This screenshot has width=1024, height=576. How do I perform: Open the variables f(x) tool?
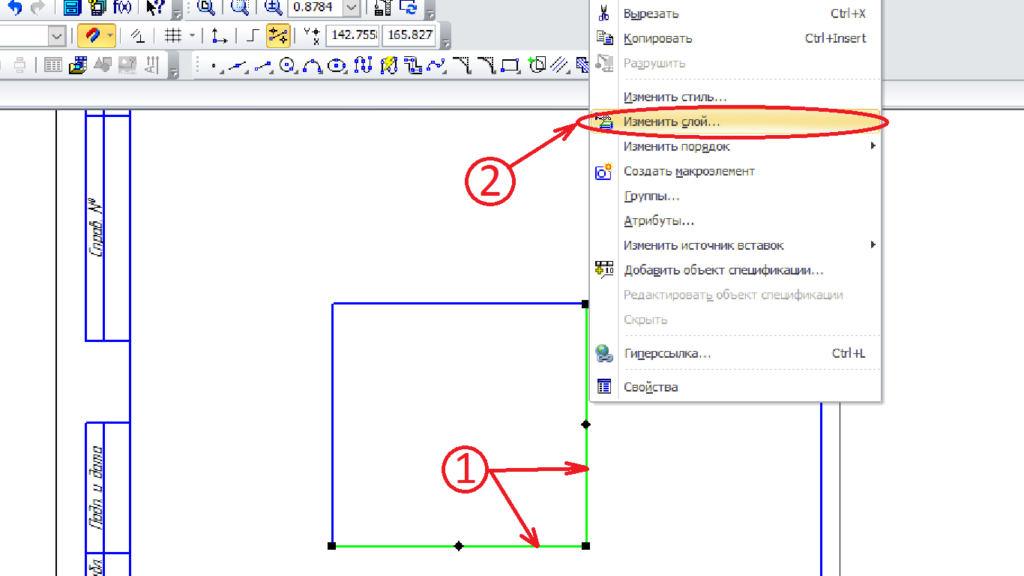coord(122,7)
